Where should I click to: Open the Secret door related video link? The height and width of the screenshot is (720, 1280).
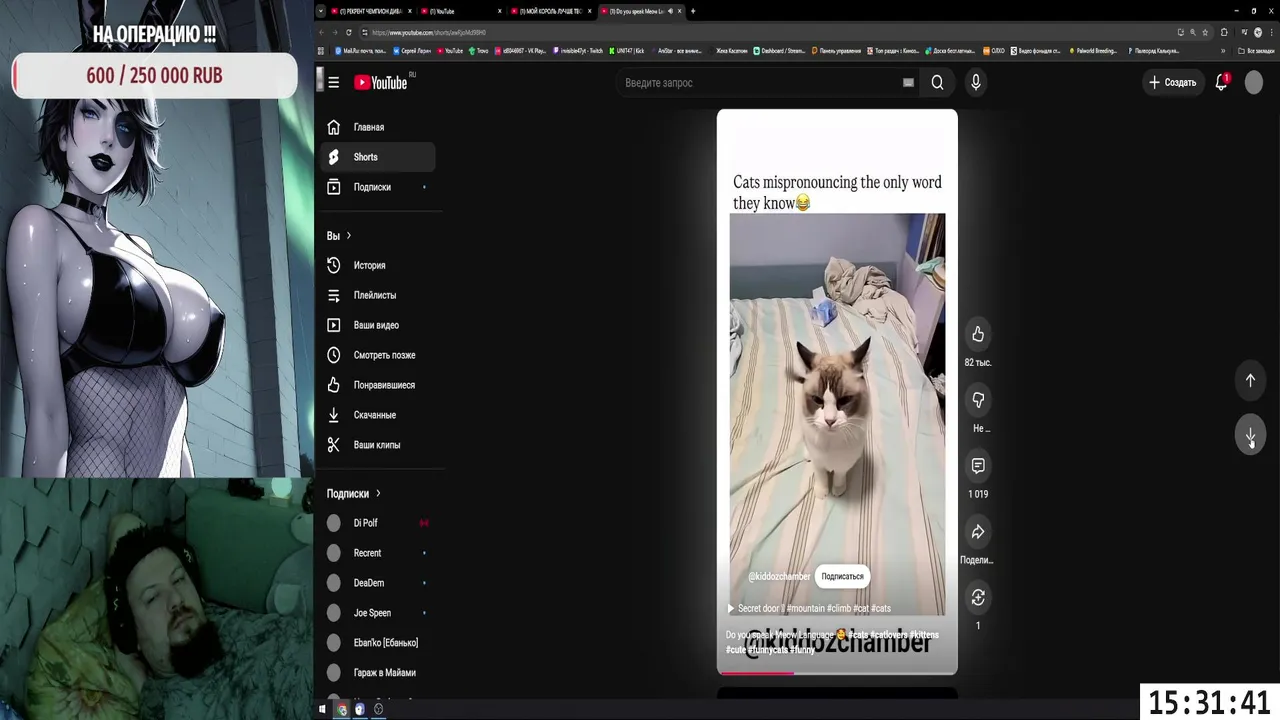click(808, 608)
